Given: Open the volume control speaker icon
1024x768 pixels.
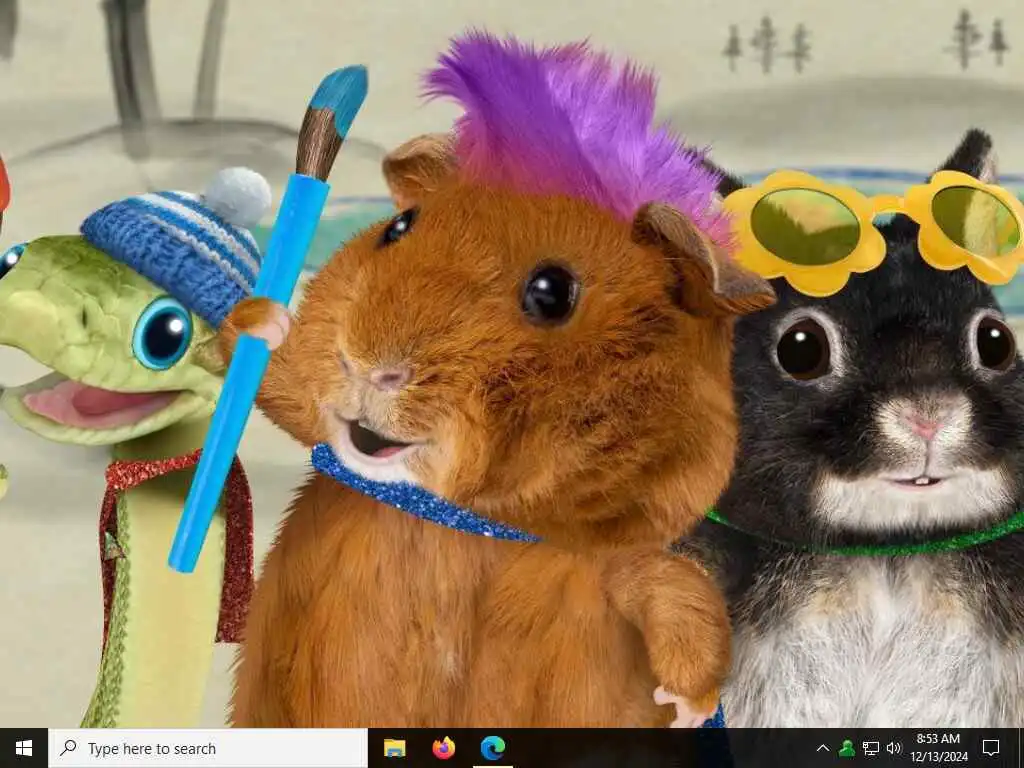Looking at the screenshot, I should tap(893, 748).
